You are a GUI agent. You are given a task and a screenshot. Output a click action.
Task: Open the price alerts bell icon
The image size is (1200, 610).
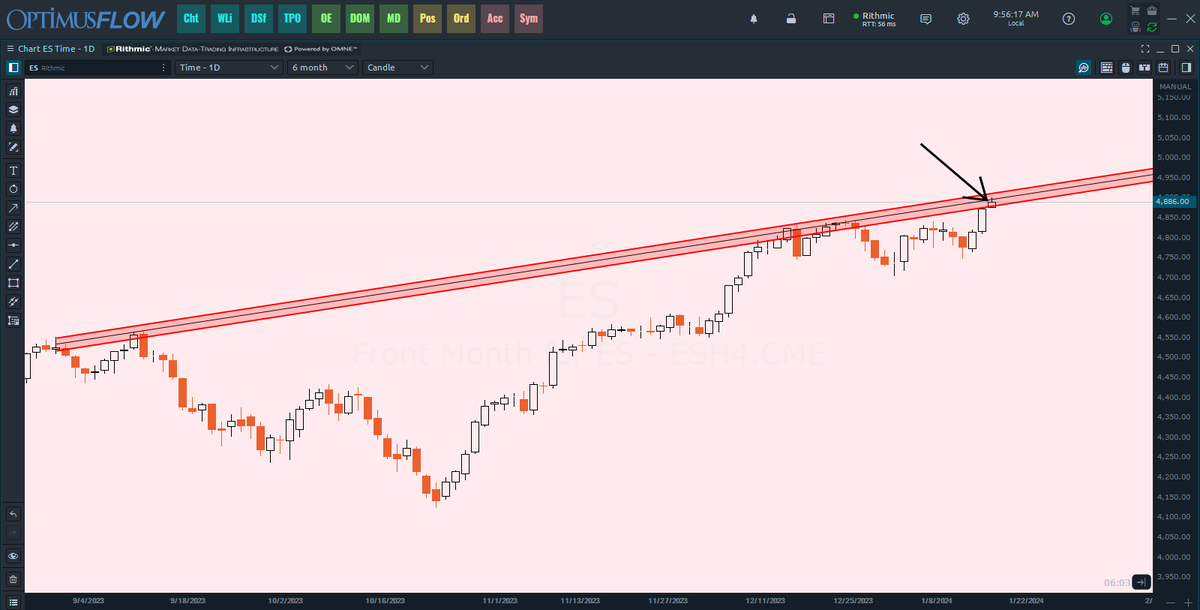(x=12, y=128)
